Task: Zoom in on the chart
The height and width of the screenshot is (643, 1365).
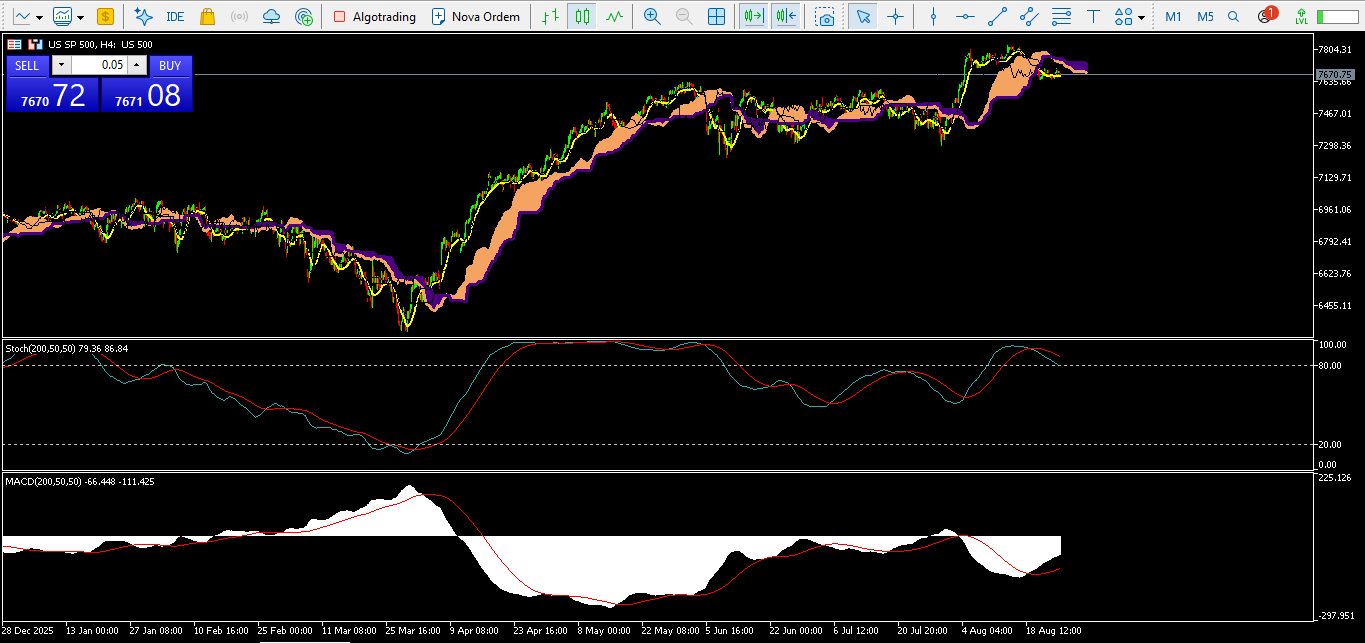Action: (x=652, y=16)
